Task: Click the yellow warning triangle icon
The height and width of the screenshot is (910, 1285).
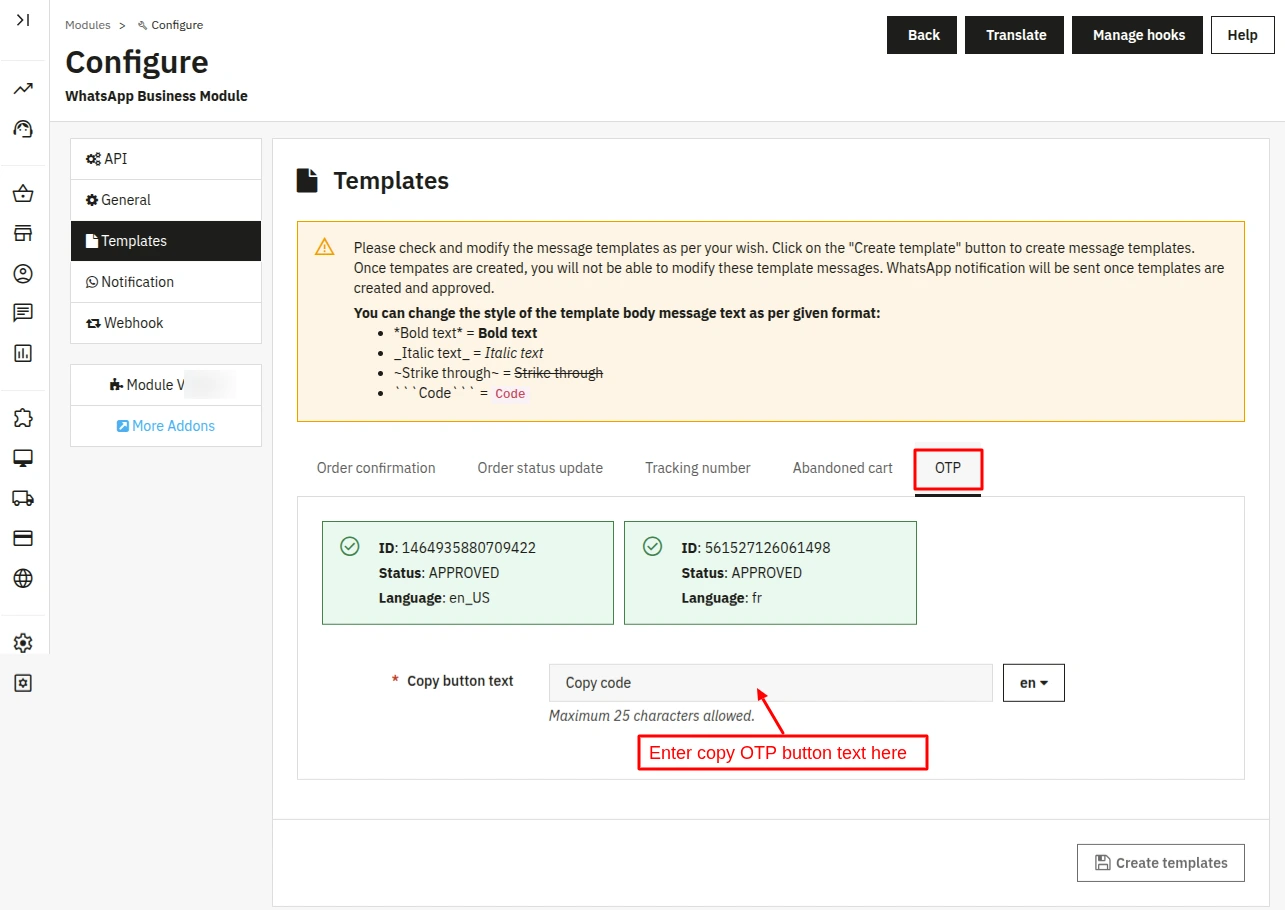Action: tap(325, 247)
